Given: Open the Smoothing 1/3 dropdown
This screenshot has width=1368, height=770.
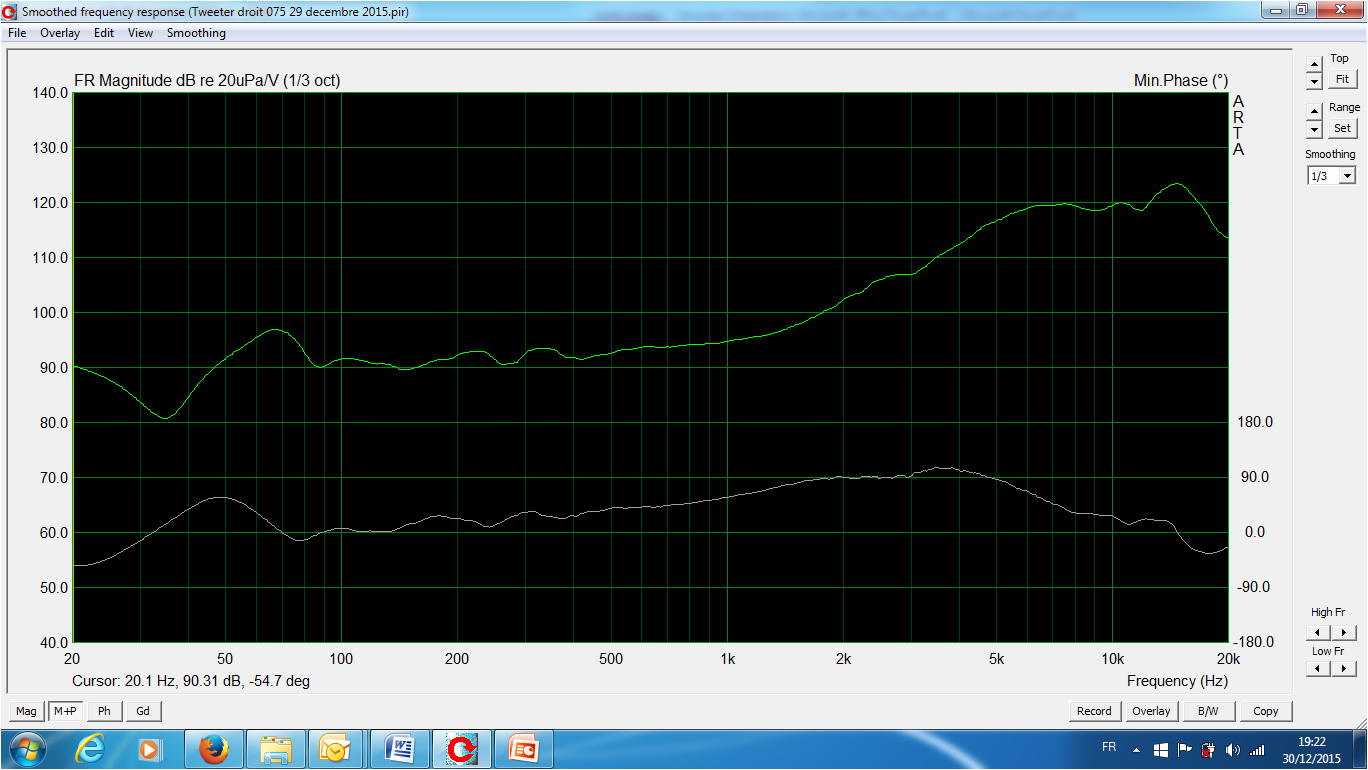Looking at the screenshot, I should click(x=1331, y=176).
